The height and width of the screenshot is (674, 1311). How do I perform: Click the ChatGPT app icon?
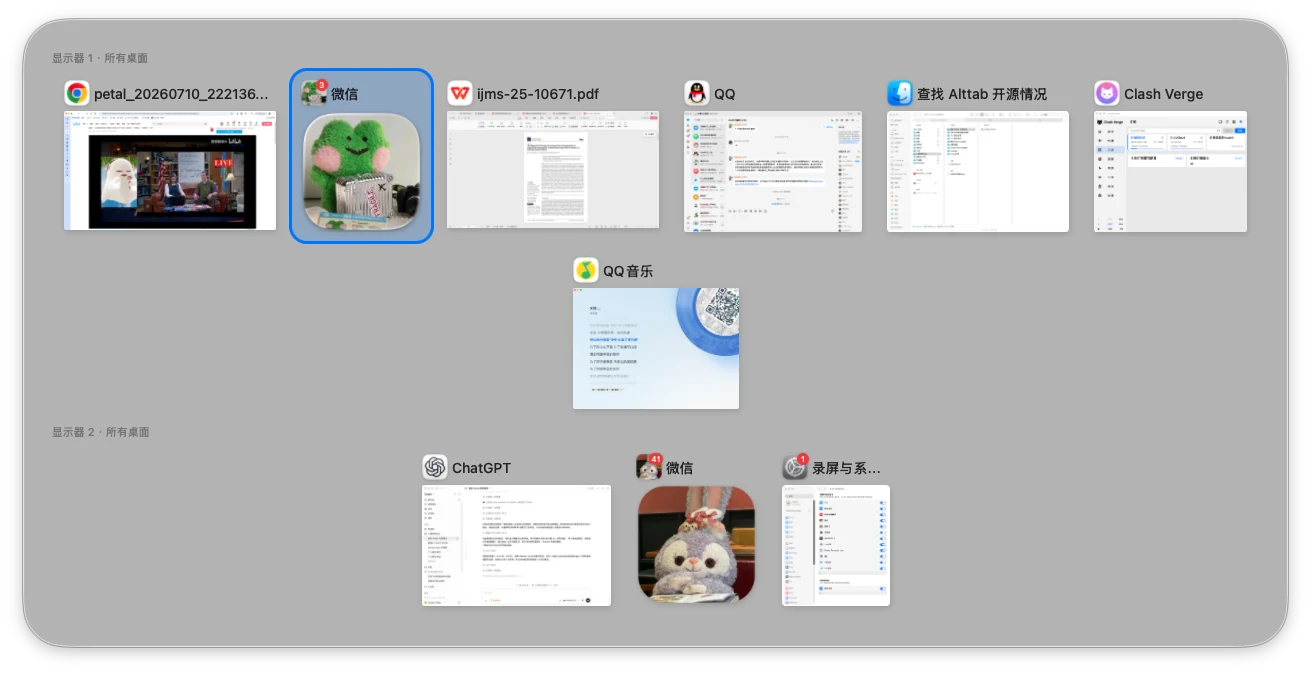click(435, 468)
